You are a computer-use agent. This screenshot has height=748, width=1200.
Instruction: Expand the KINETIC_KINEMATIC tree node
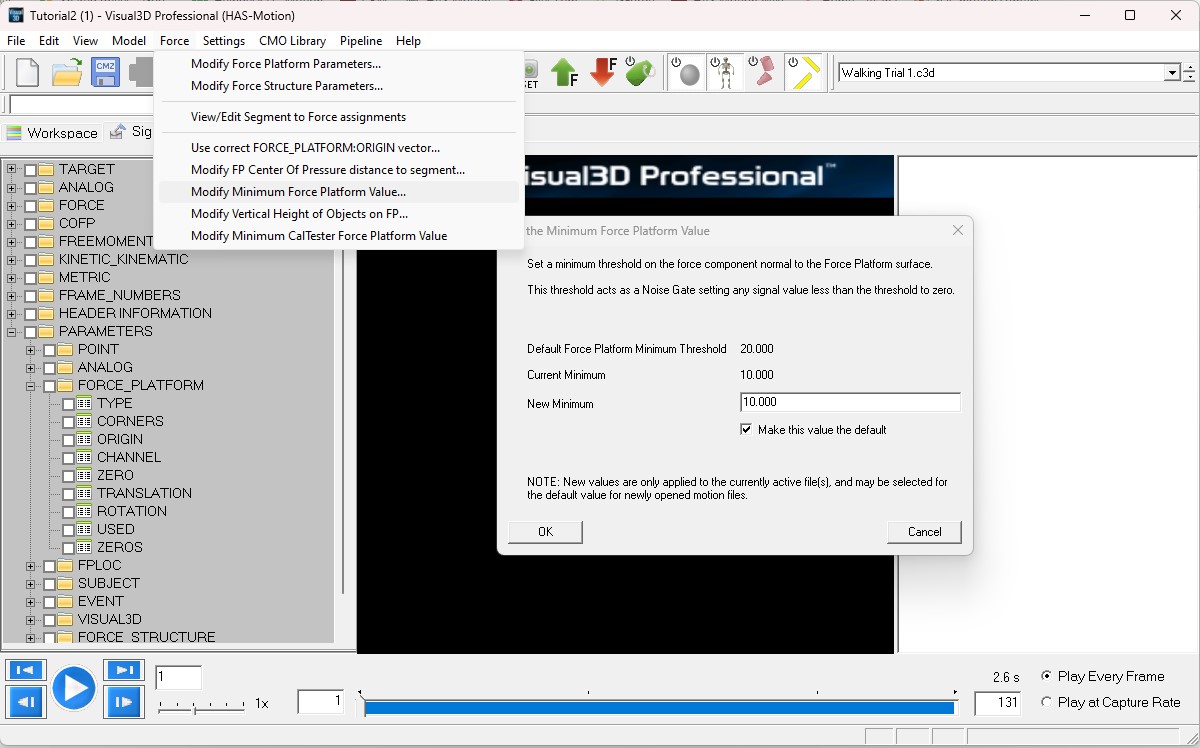pos(12,259)
